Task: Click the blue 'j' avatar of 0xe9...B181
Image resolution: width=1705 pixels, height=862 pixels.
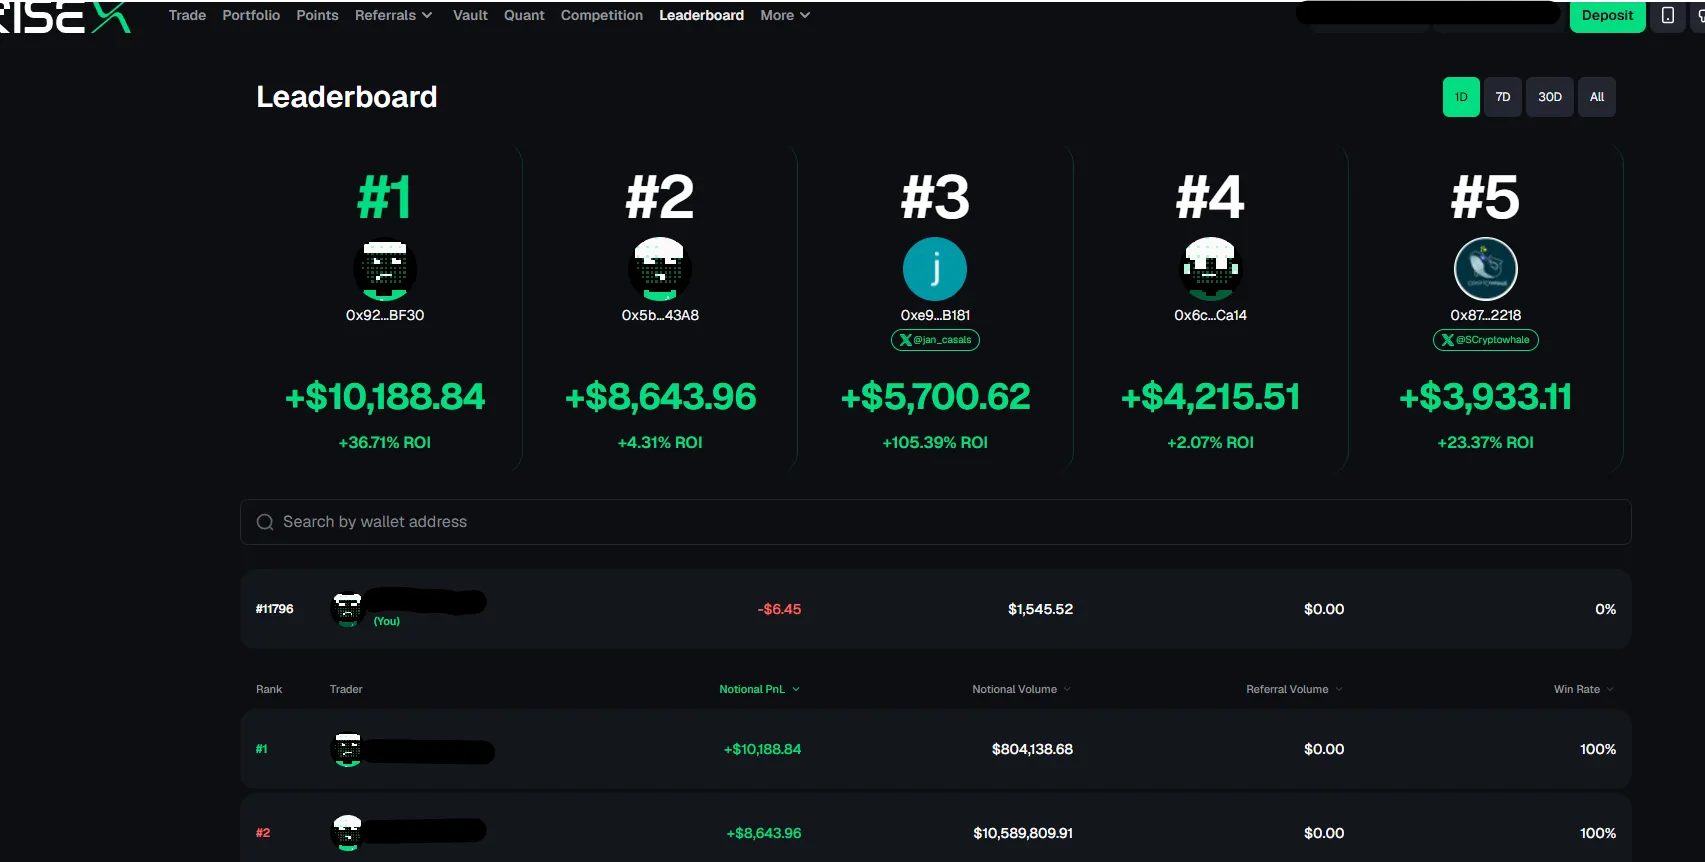Action: pyautogui.click(x=935, y=269)
